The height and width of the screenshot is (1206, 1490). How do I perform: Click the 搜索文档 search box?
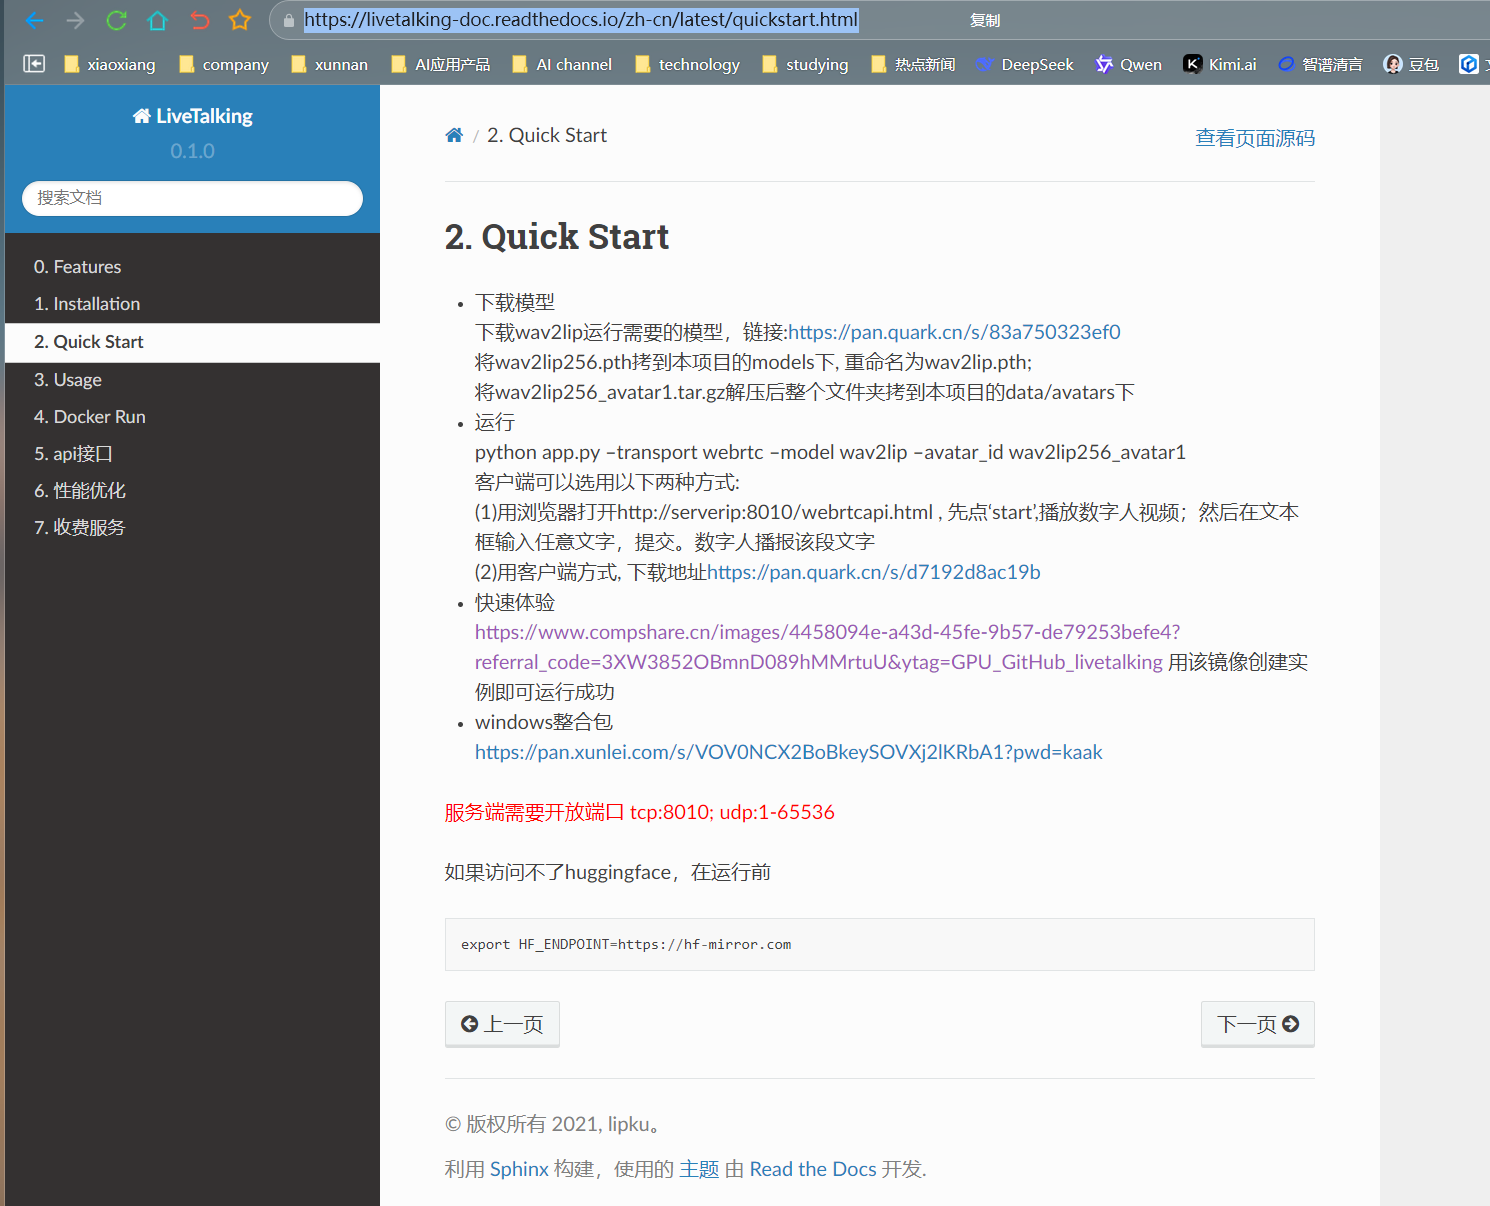[192, 198]
